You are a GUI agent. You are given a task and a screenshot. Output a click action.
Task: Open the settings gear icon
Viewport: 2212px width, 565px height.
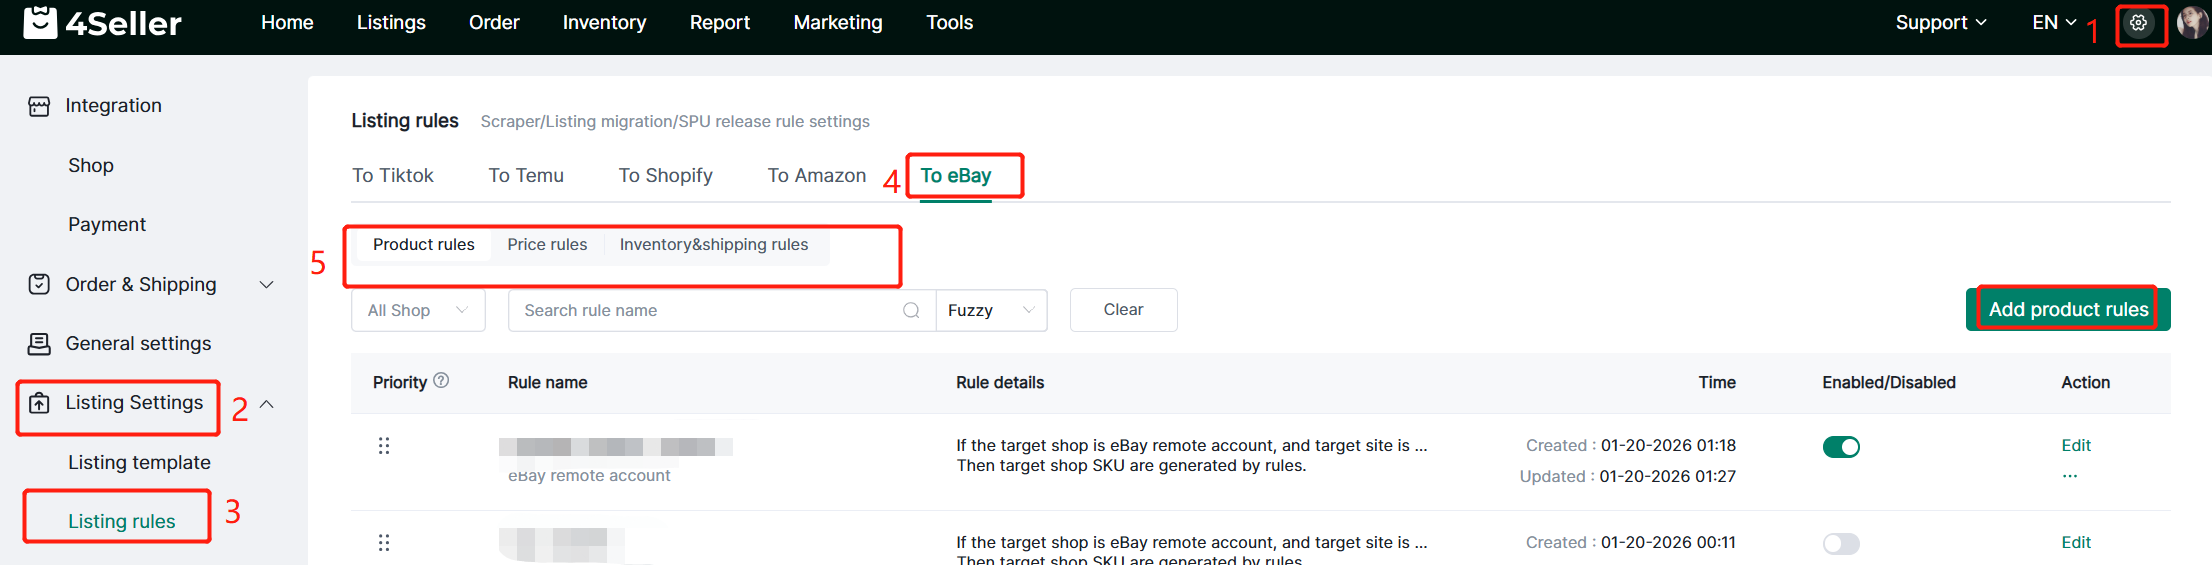coord(2138,23)
